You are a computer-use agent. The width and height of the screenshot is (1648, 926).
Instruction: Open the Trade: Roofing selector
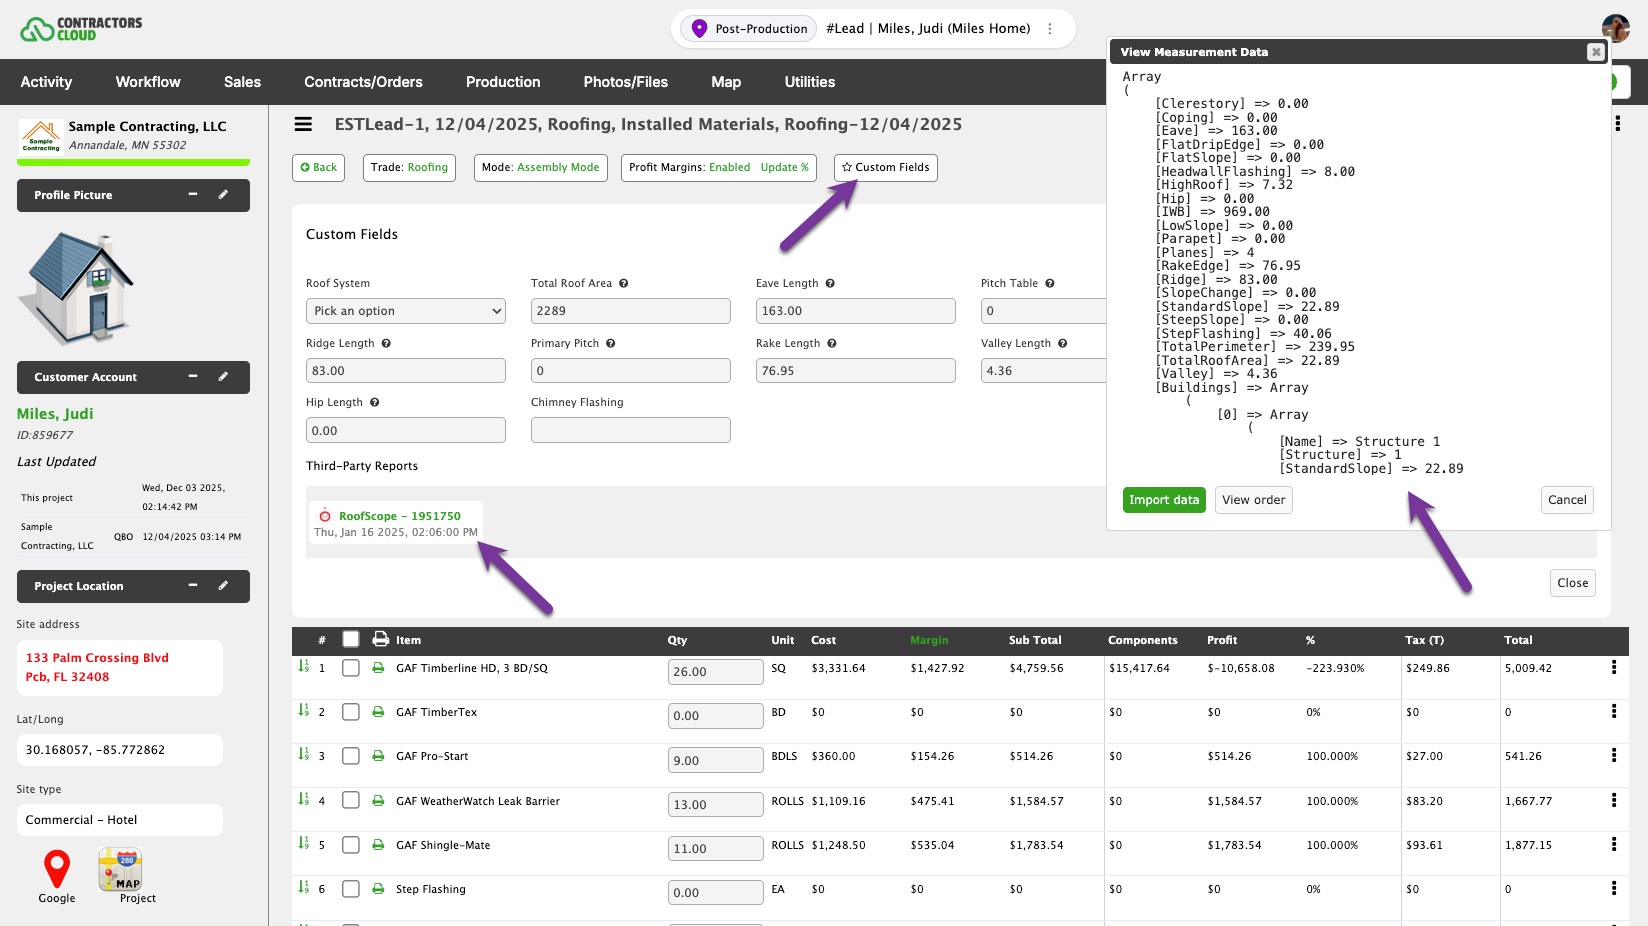(409, 168)
